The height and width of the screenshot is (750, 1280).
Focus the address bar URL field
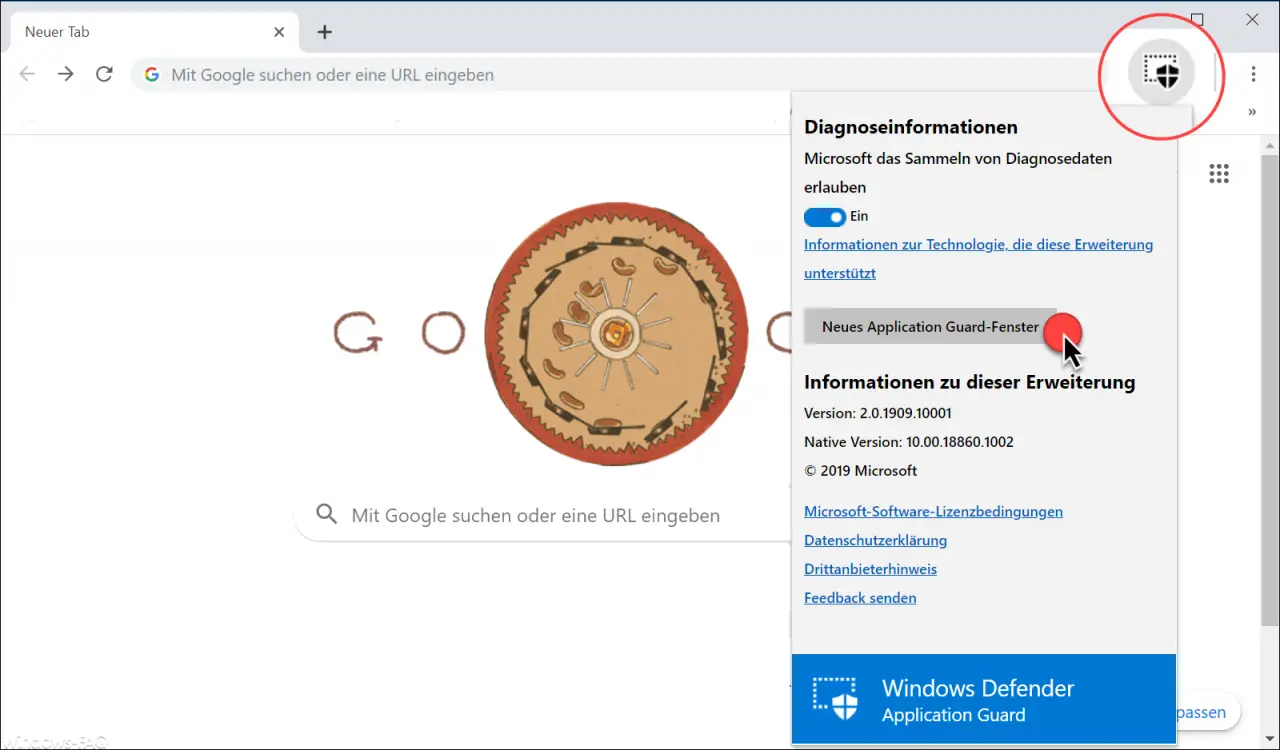[620, 75]
